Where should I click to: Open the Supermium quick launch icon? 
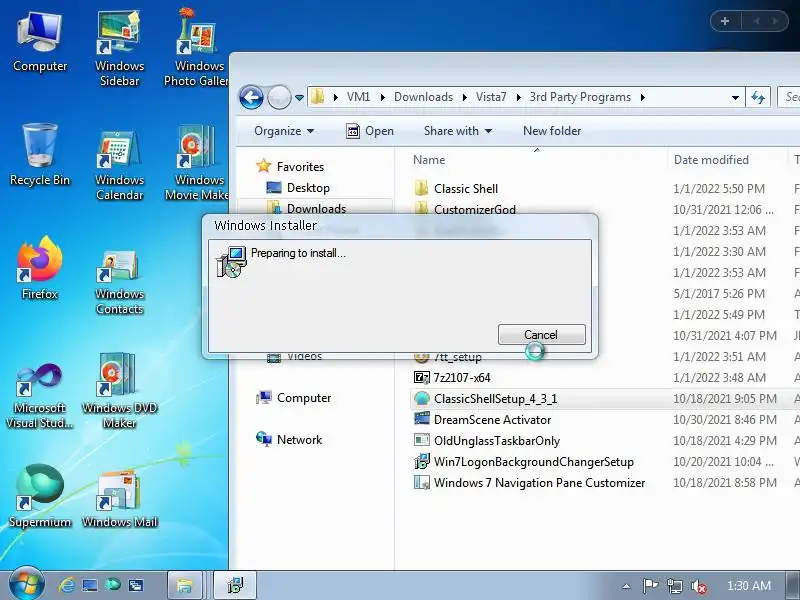coord(113,585)
